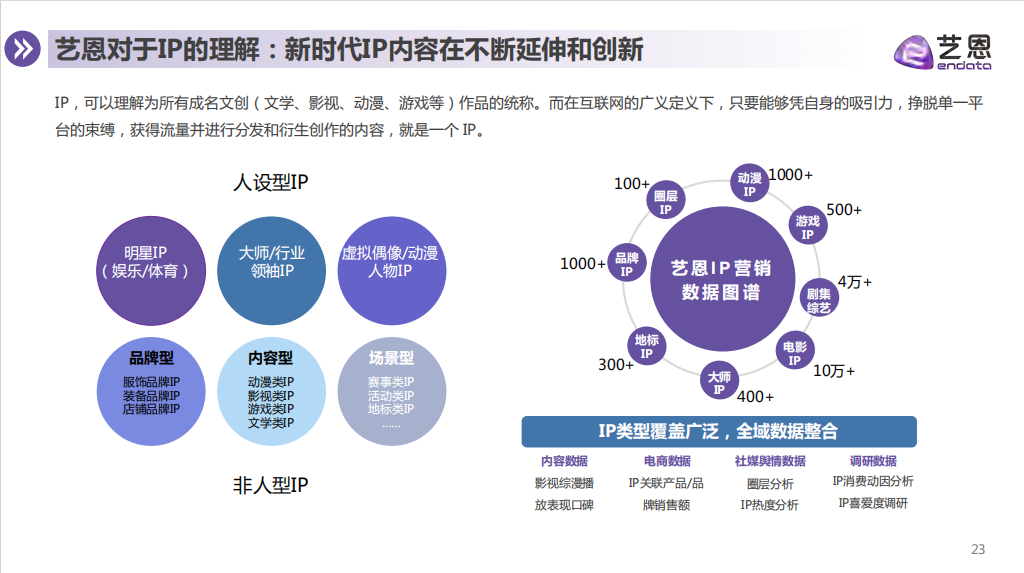Click the IP类型覆盖广泛 blue banner
This screenshot has width=1024, height=573.
(718, 431)
